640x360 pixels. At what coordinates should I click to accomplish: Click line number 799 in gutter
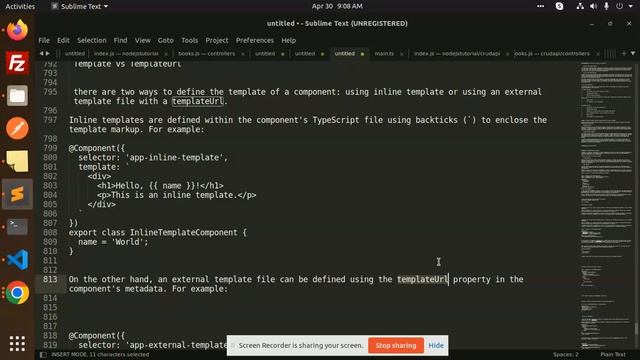point(50,148)
